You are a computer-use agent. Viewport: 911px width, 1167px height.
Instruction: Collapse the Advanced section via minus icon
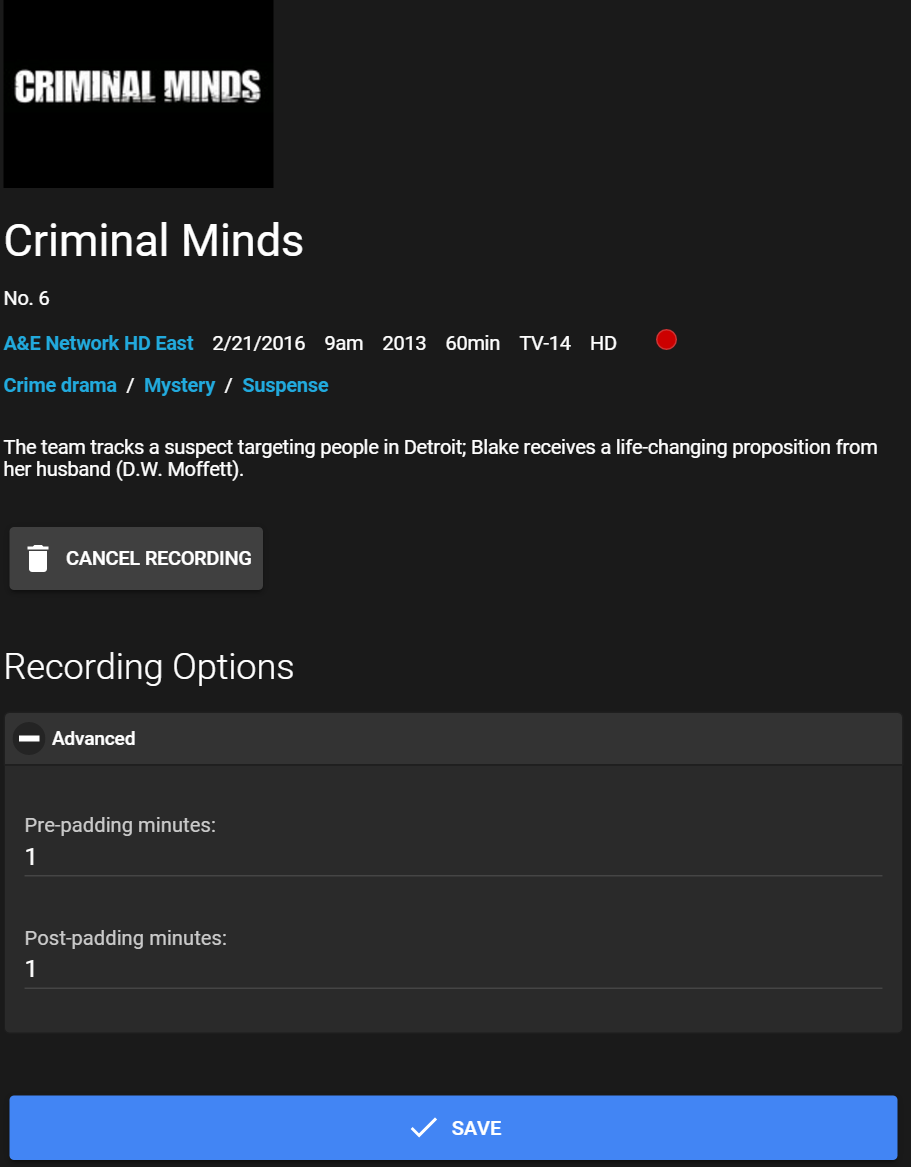tap(29, 739)
